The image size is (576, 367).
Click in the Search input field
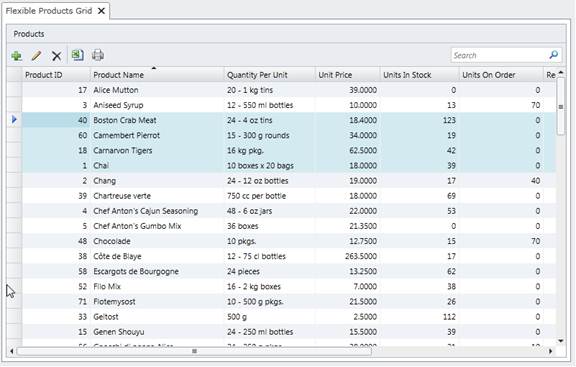pos(500,55)
